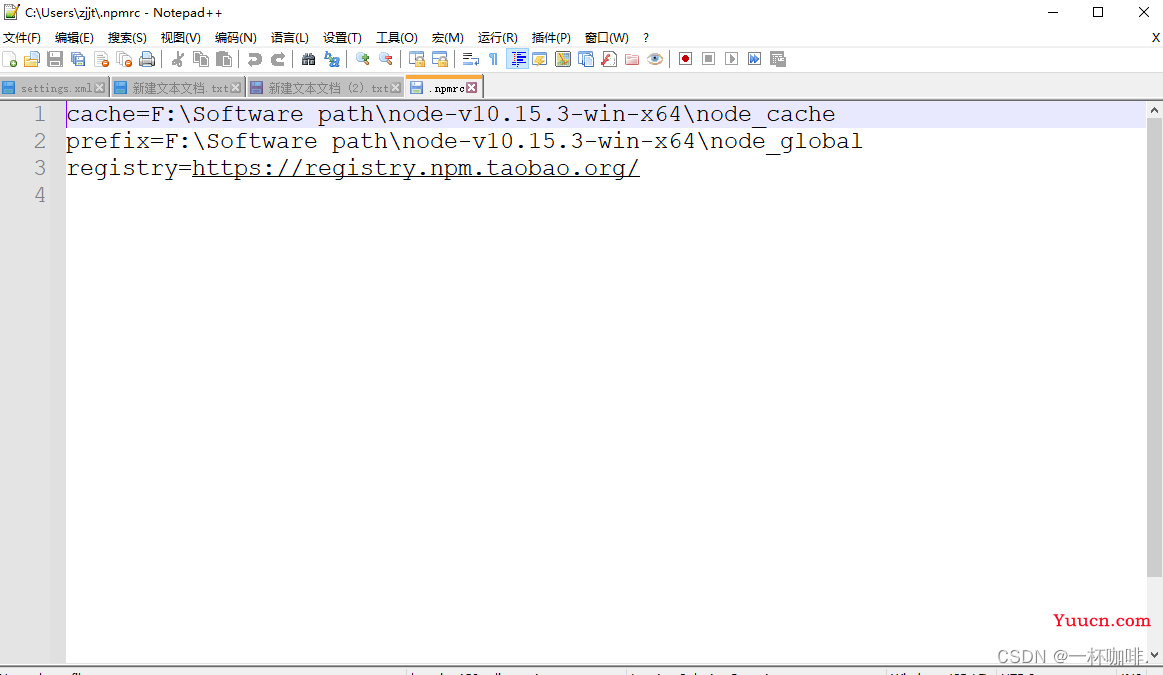Viewport: 1163px width, 675px height.
Task: Click line number 1 in margin
Action: pyautogui.click(x=39, y=114)
